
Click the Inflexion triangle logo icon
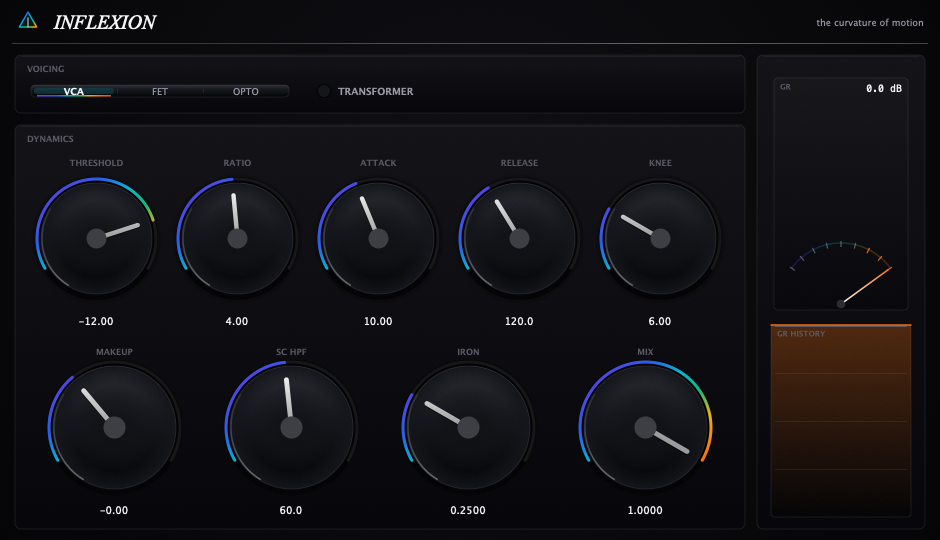click(28, 21)
